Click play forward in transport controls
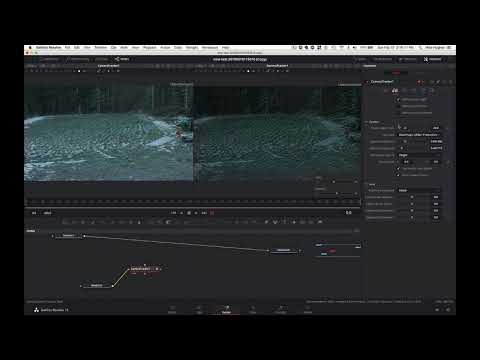The image size is (480, 360). click(196, 213)
